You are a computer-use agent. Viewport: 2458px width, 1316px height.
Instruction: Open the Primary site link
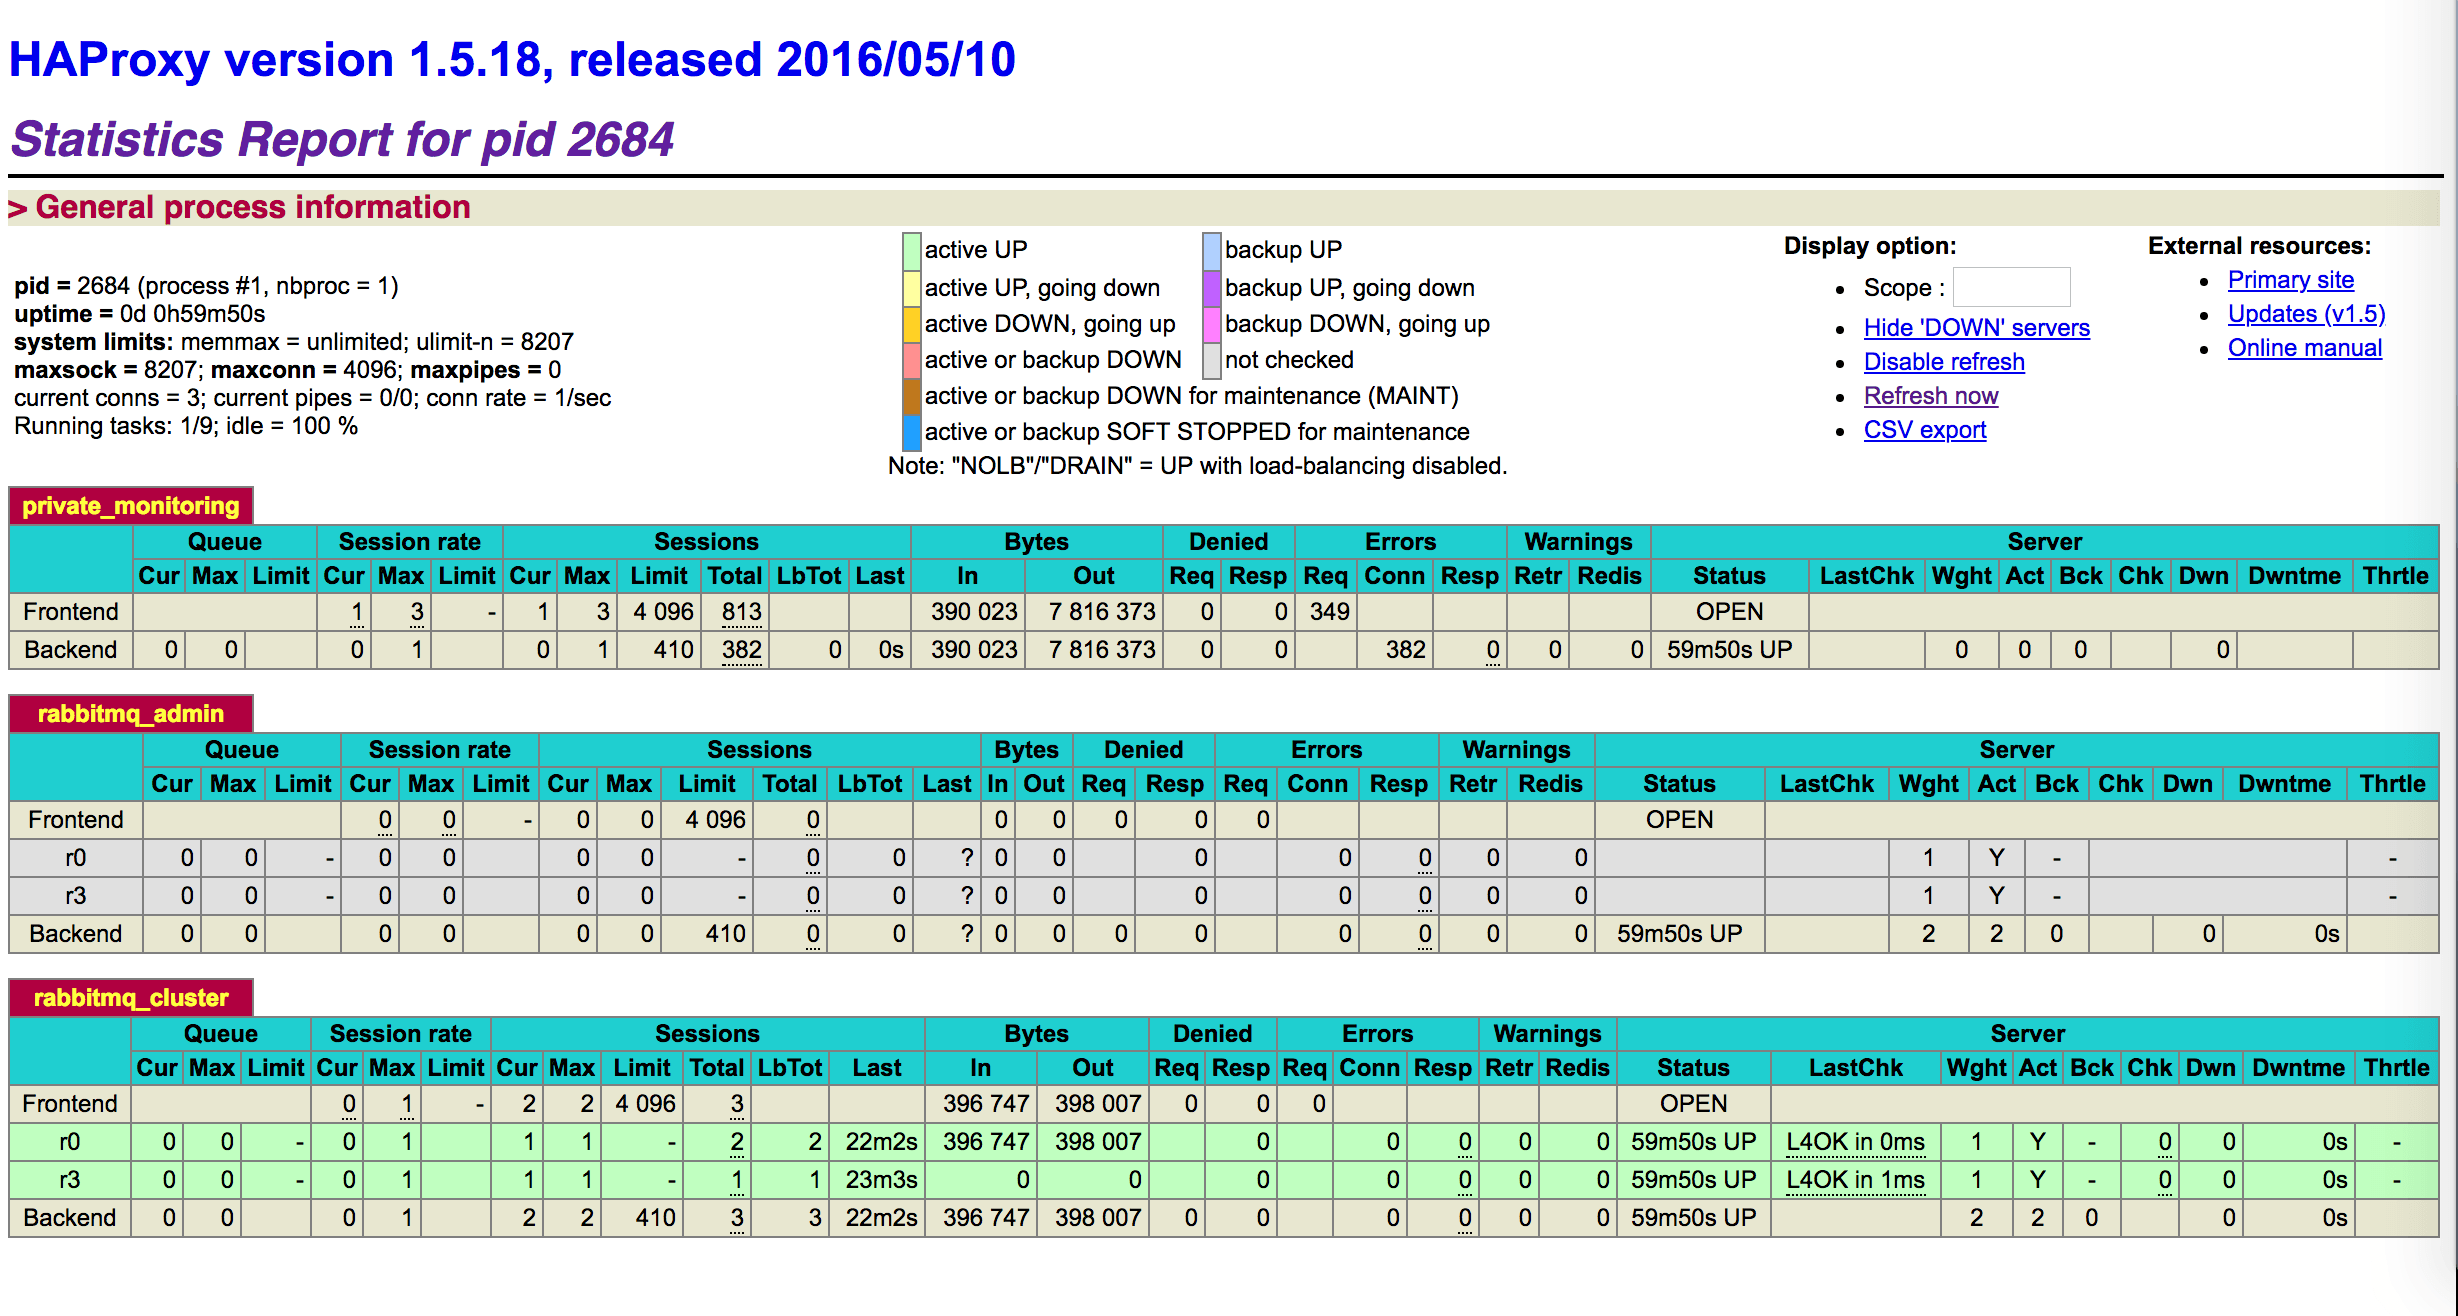coord(2290,280)
